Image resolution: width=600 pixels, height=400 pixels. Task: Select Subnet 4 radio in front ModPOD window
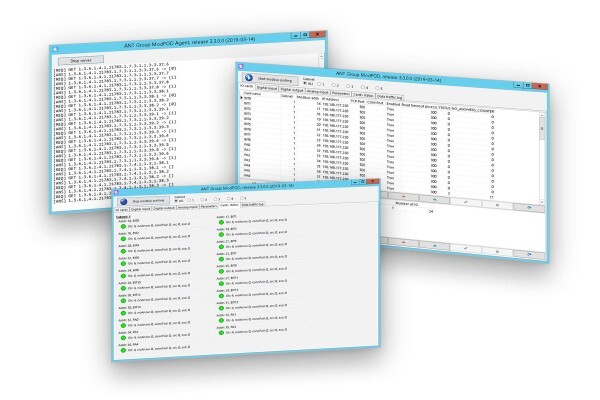tap(228, 199)
